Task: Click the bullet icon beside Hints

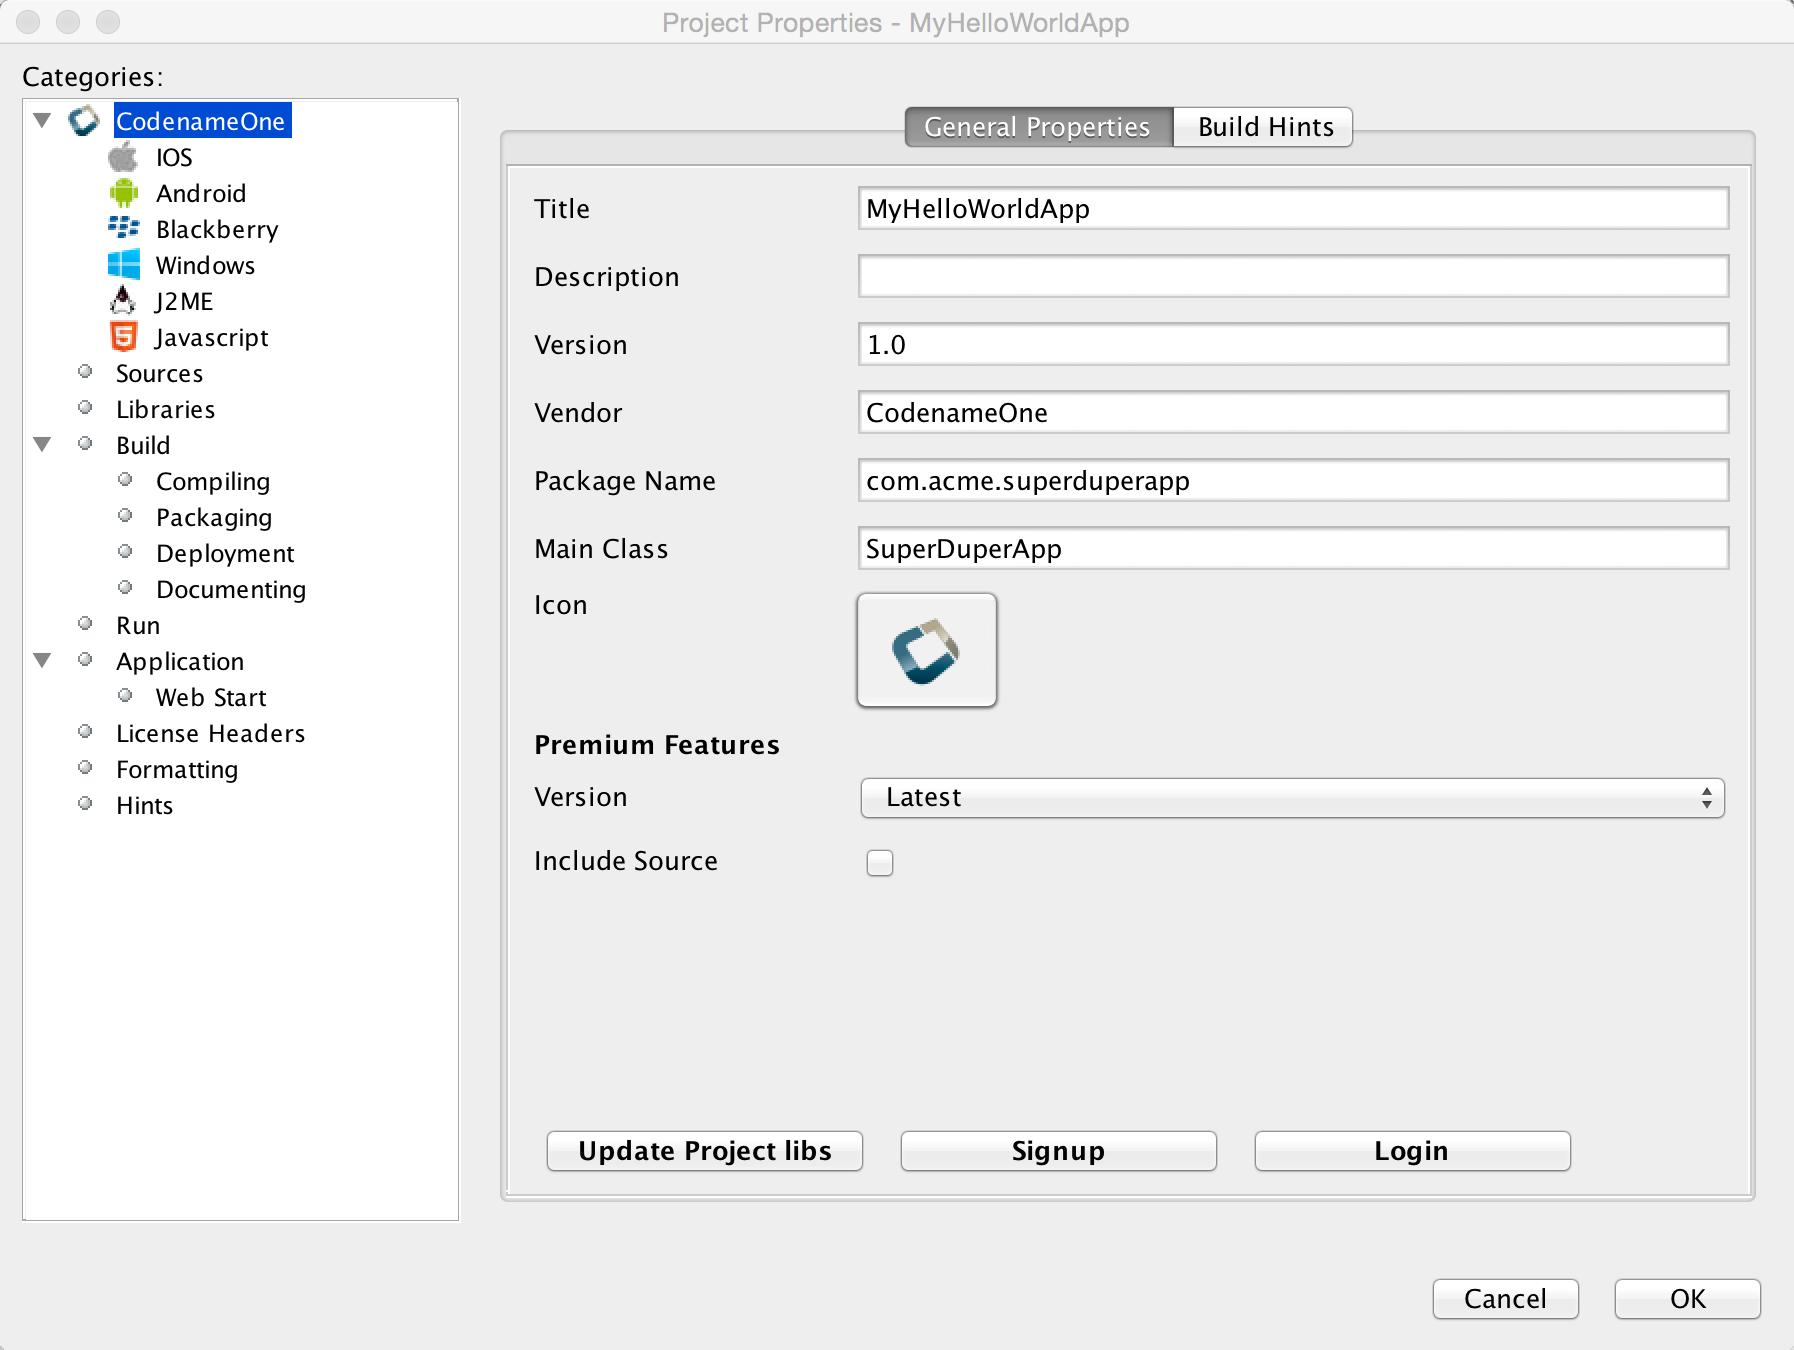Action: [x=85, y=804]
